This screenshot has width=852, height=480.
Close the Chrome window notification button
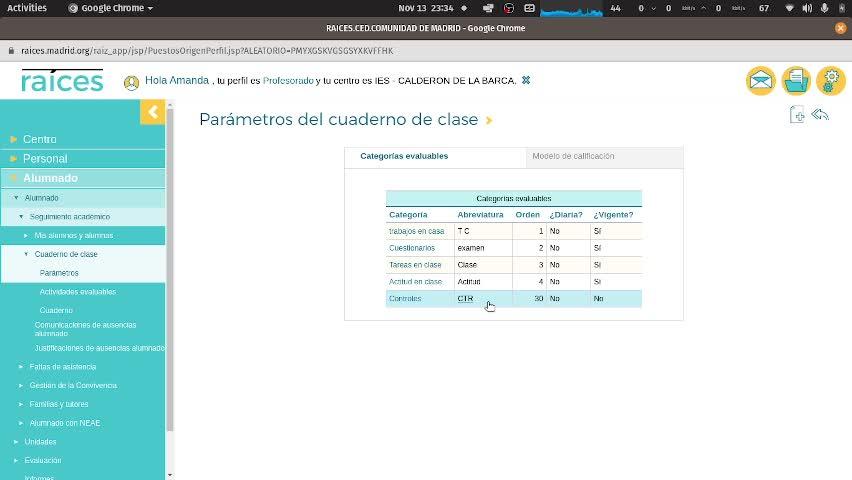840,28
